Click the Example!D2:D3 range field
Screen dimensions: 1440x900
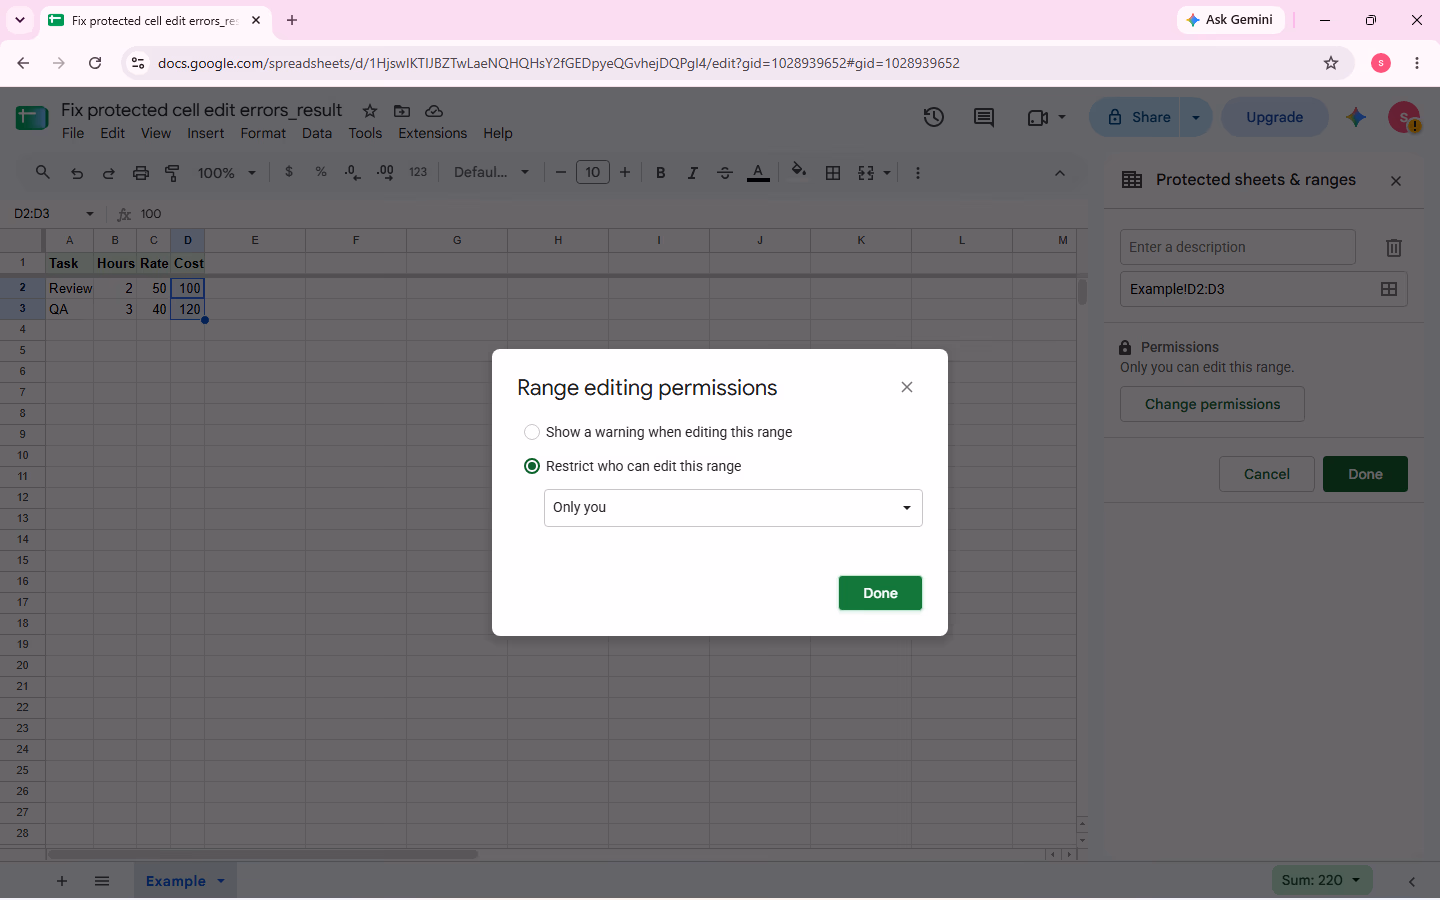[x=1264, y=289]
